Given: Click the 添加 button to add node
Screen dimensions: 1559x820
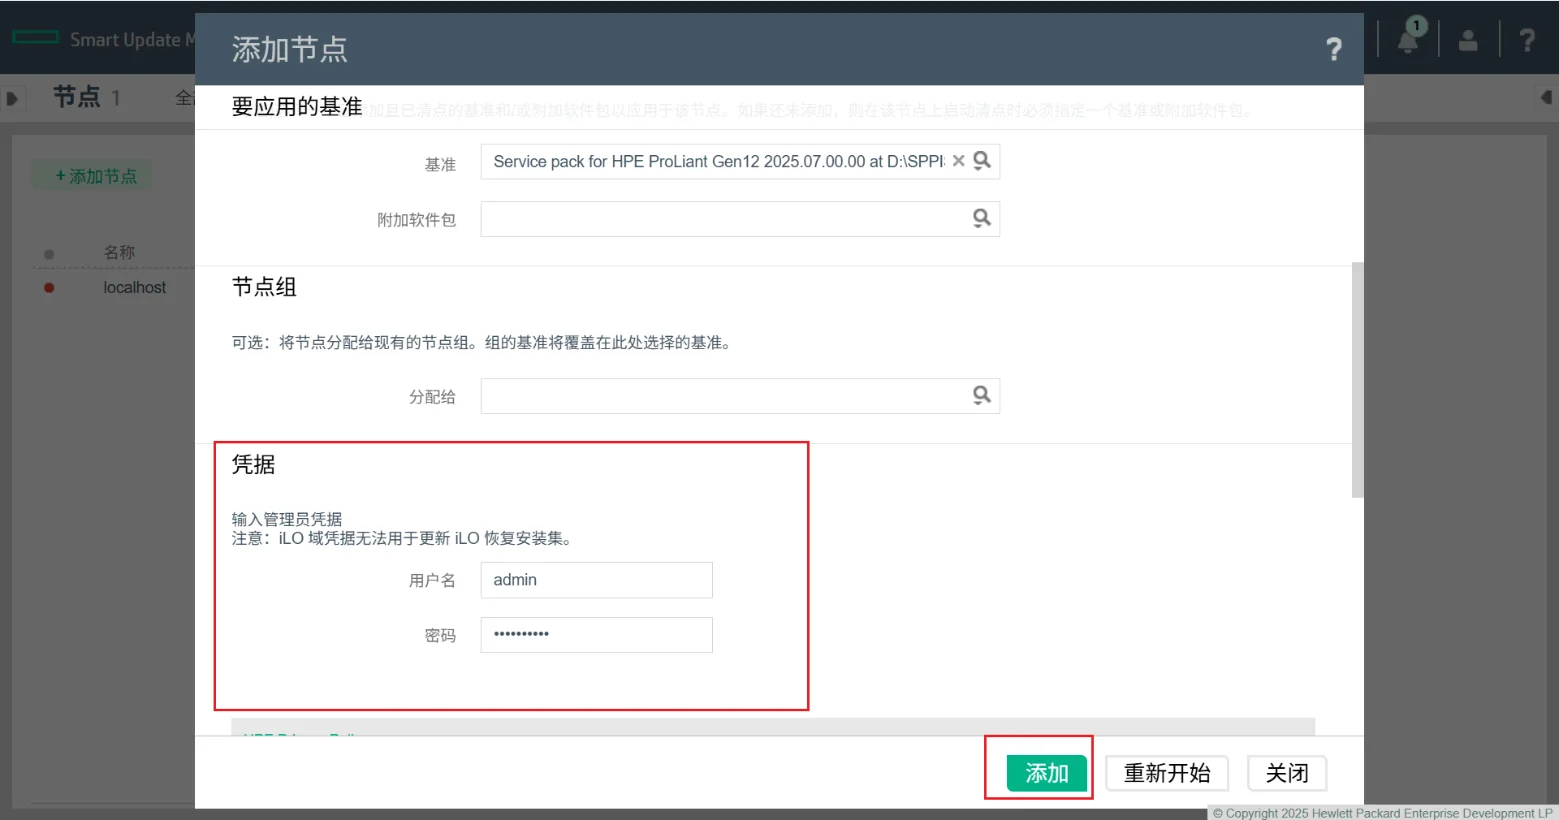Looking at the screenshot, I should click(1047, 773).
